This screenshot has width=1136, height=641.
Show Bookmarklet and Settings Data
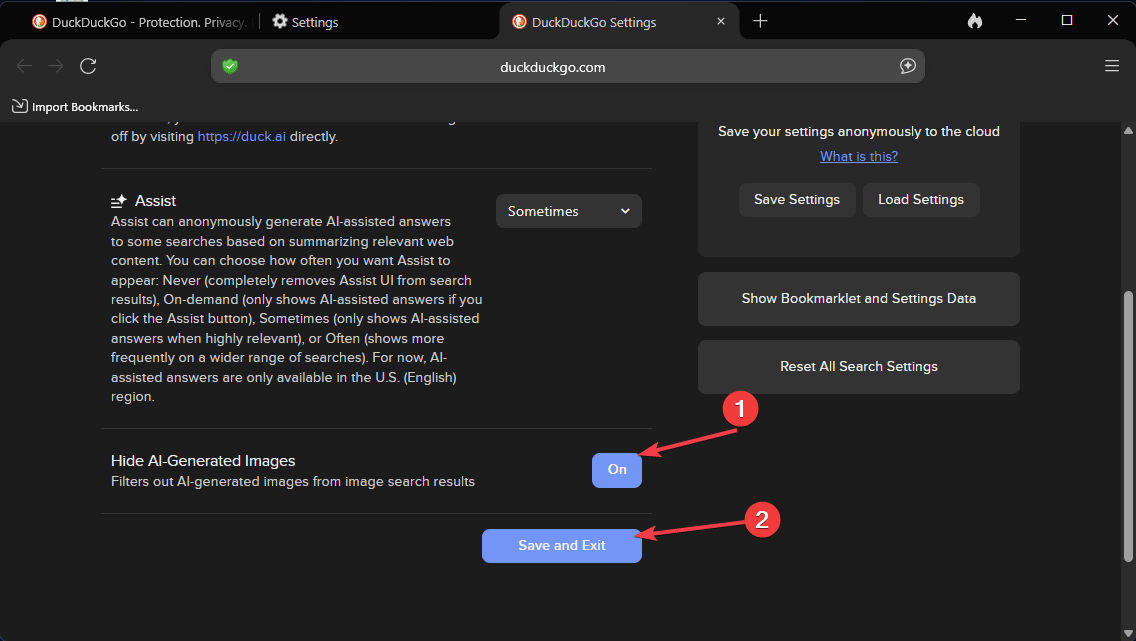point(858,298)
